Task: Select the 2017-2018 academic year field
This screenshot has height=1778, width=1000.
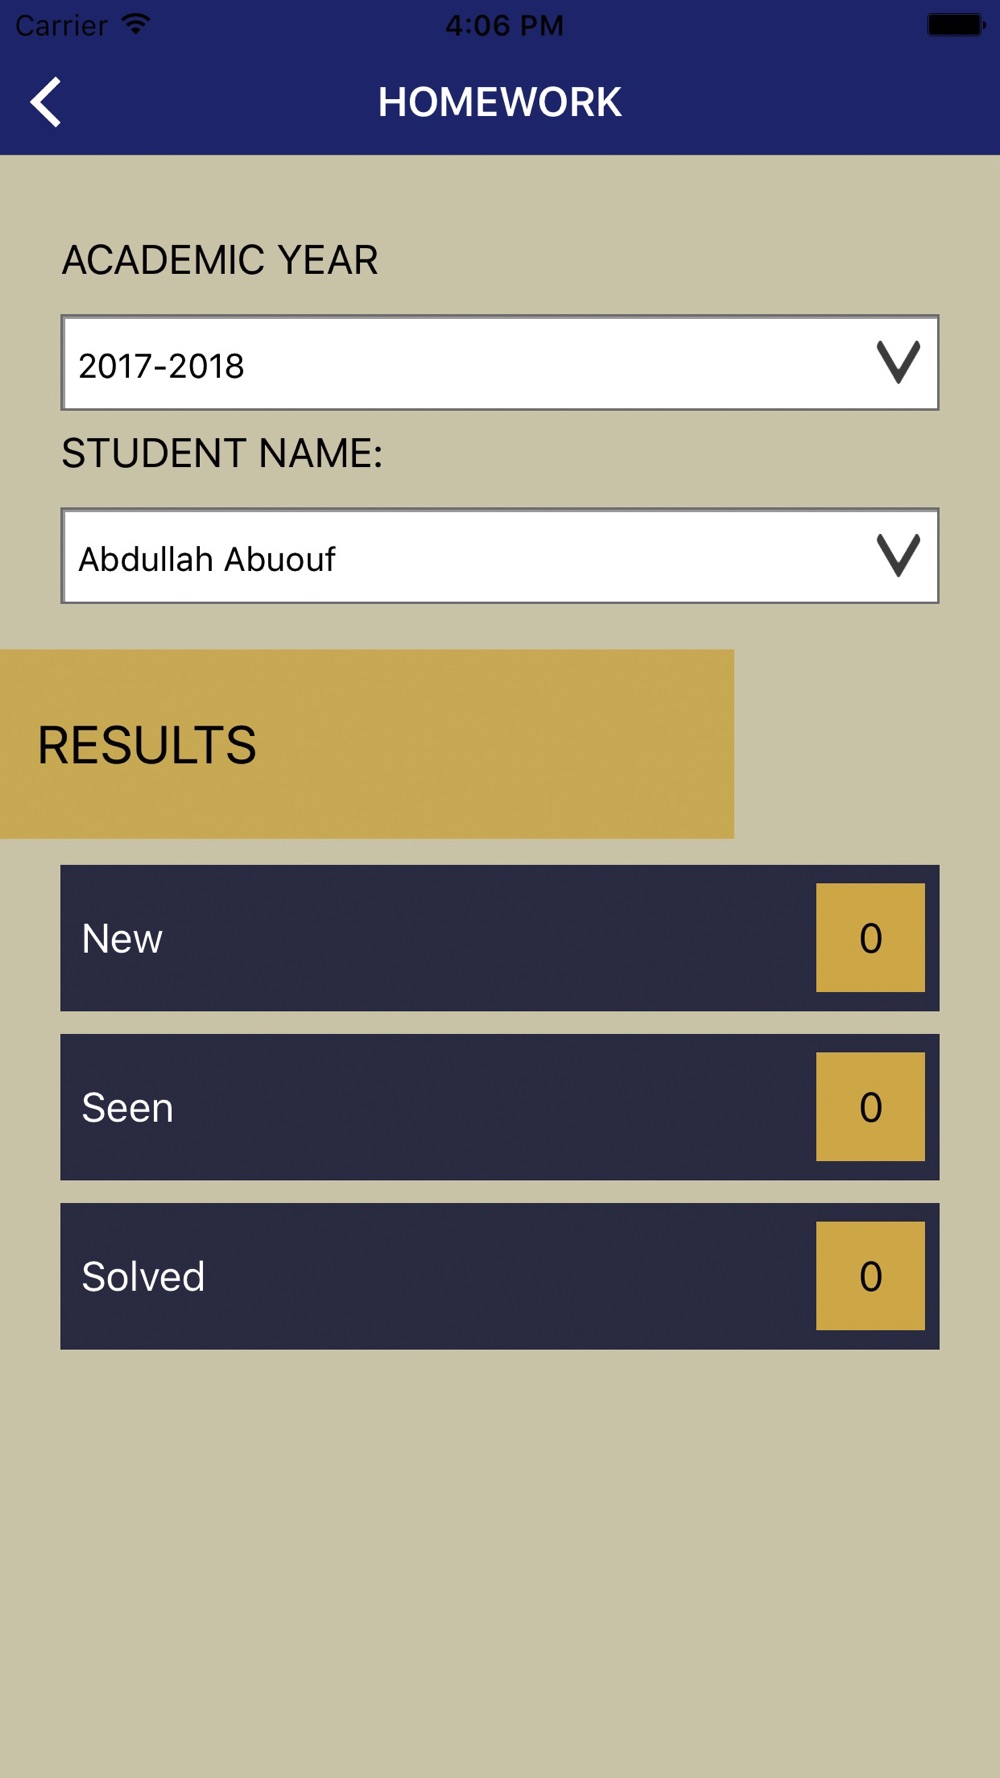Action: [x=460, y=364]
